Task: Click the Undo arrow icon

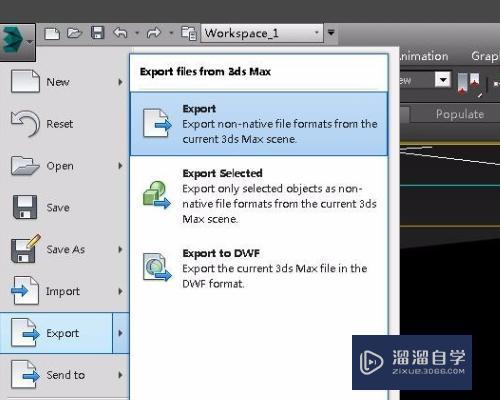Action: tap(120, 33)
